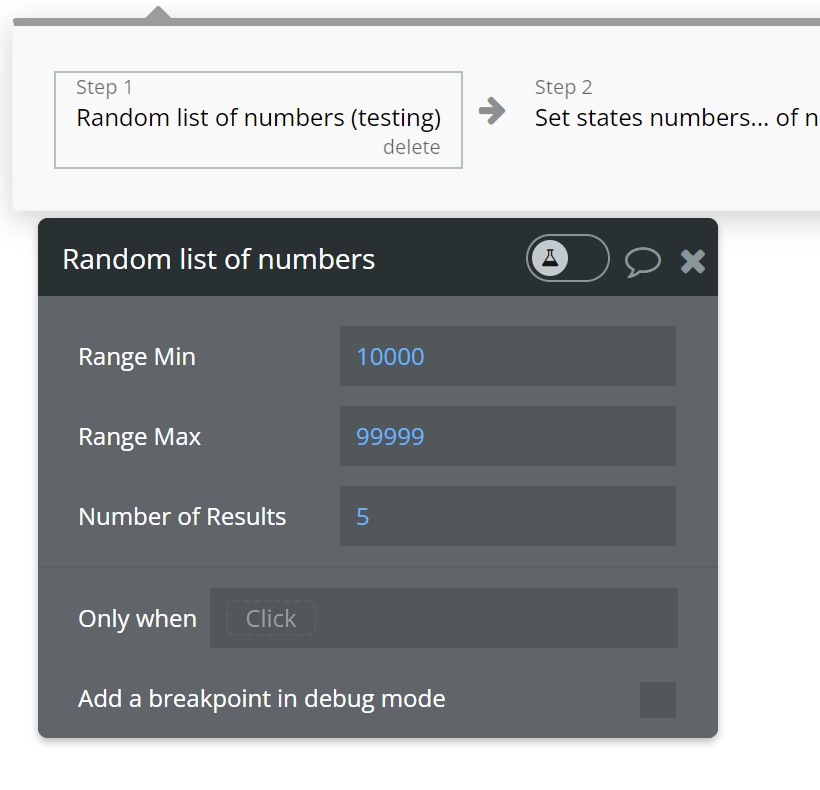Select the 99999 value text
The height and width of the screenshot is (790, 820).
point(390,437)
